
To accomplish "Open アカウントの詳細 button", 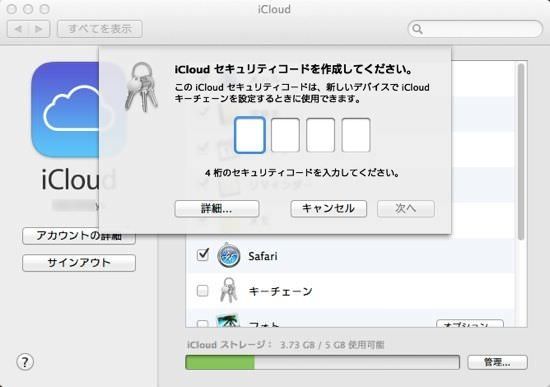I will [x=79, y=236].
